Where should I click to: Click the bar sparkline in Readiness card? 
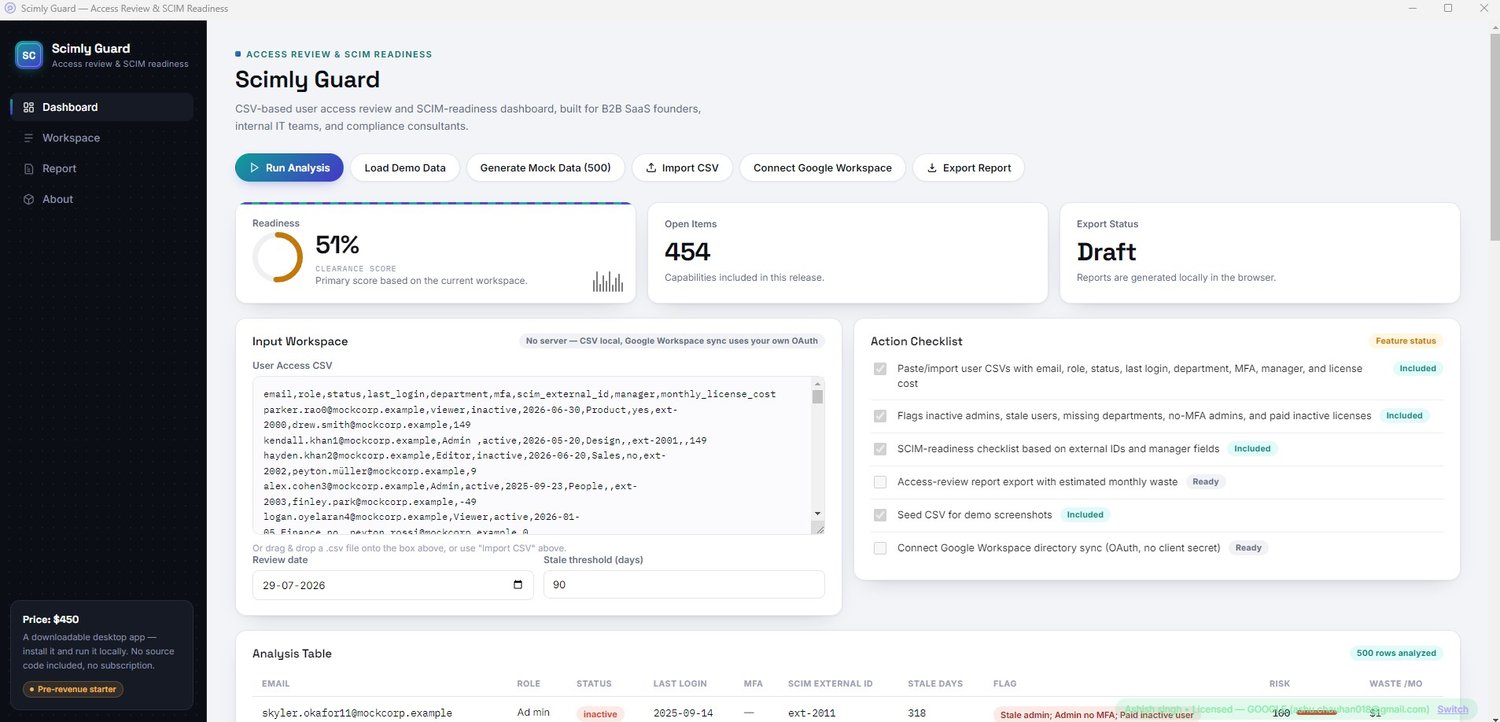[607, 281]
